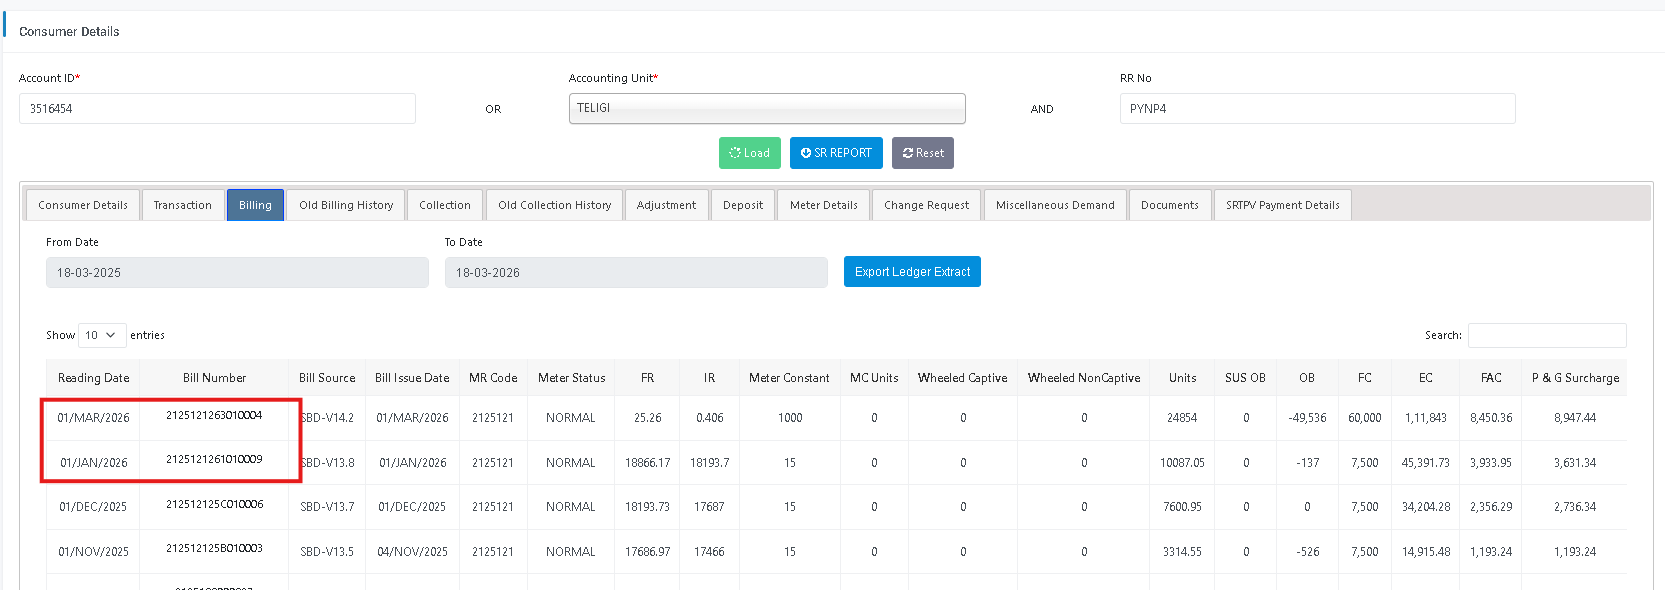
Task: Click the table Search box
Action: 1546,336
